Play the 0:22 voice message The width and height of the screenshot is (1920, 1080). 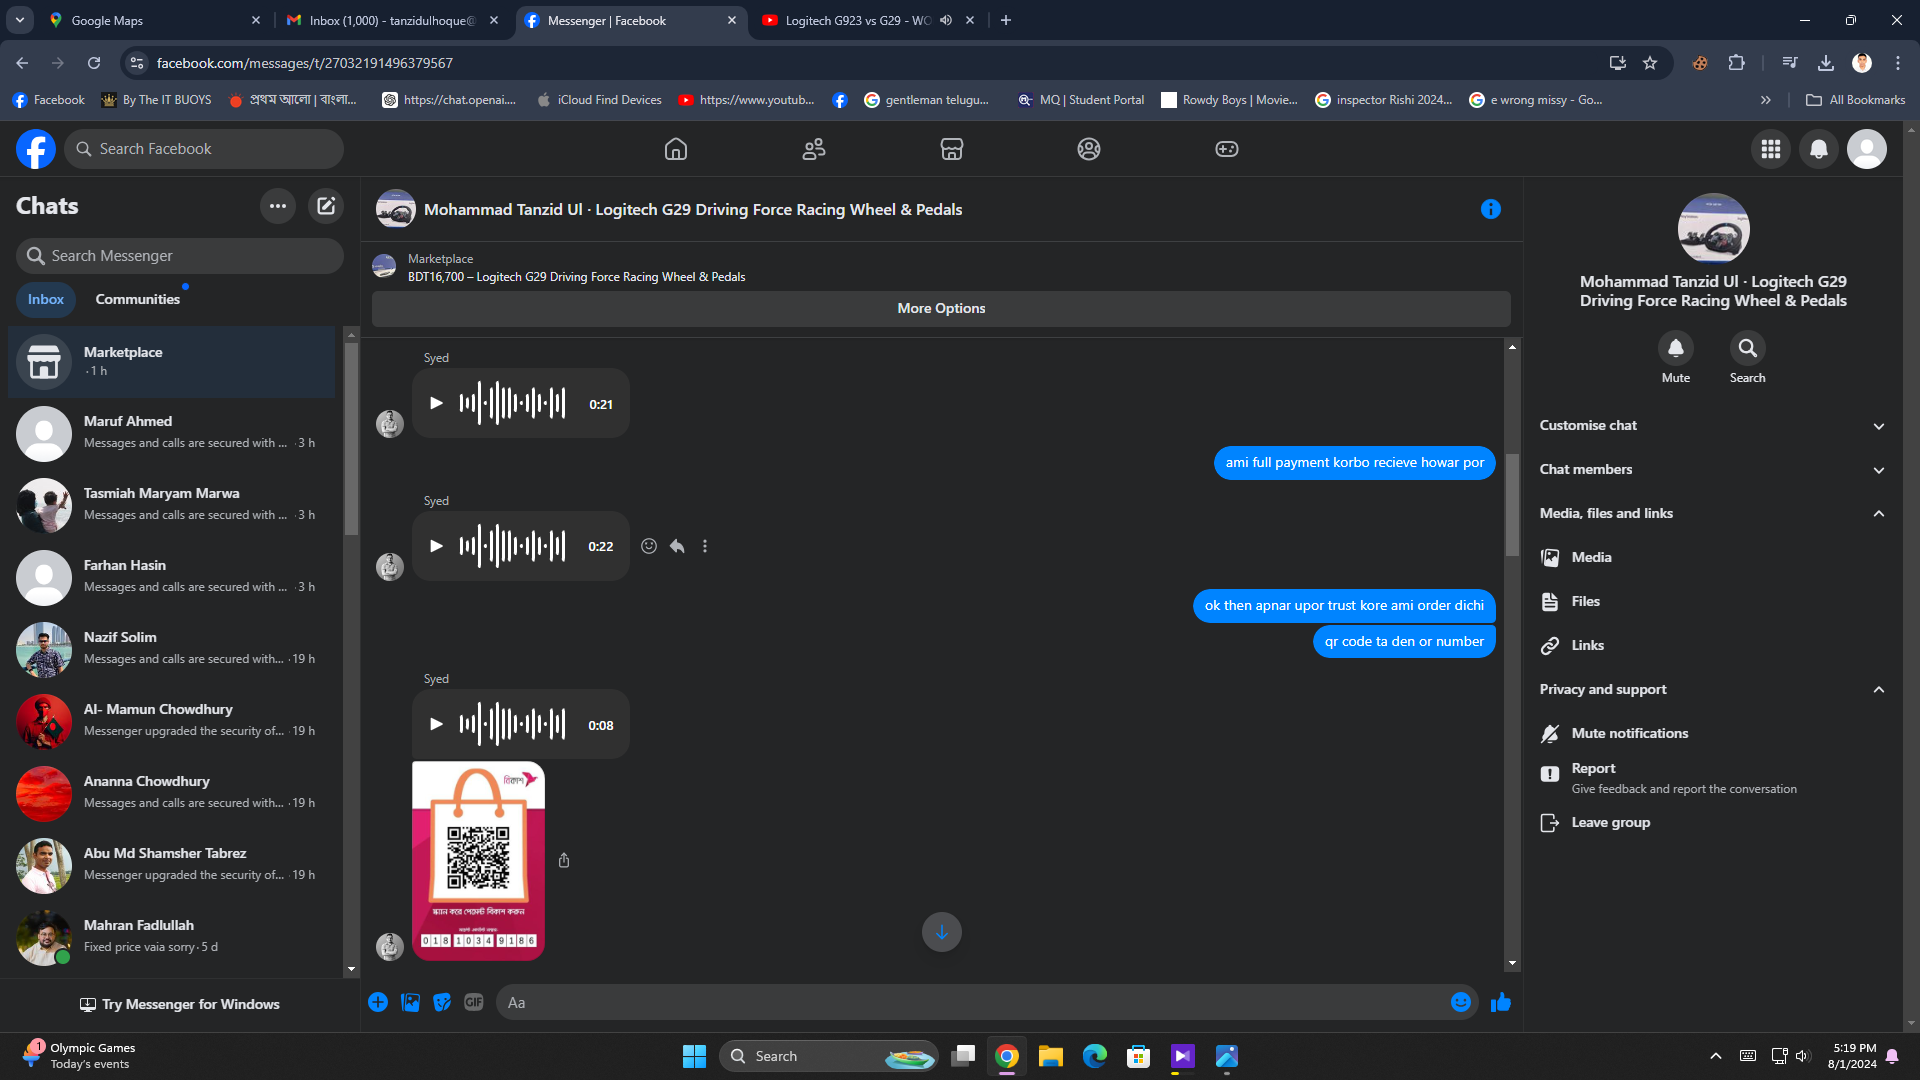coord(436,546)
